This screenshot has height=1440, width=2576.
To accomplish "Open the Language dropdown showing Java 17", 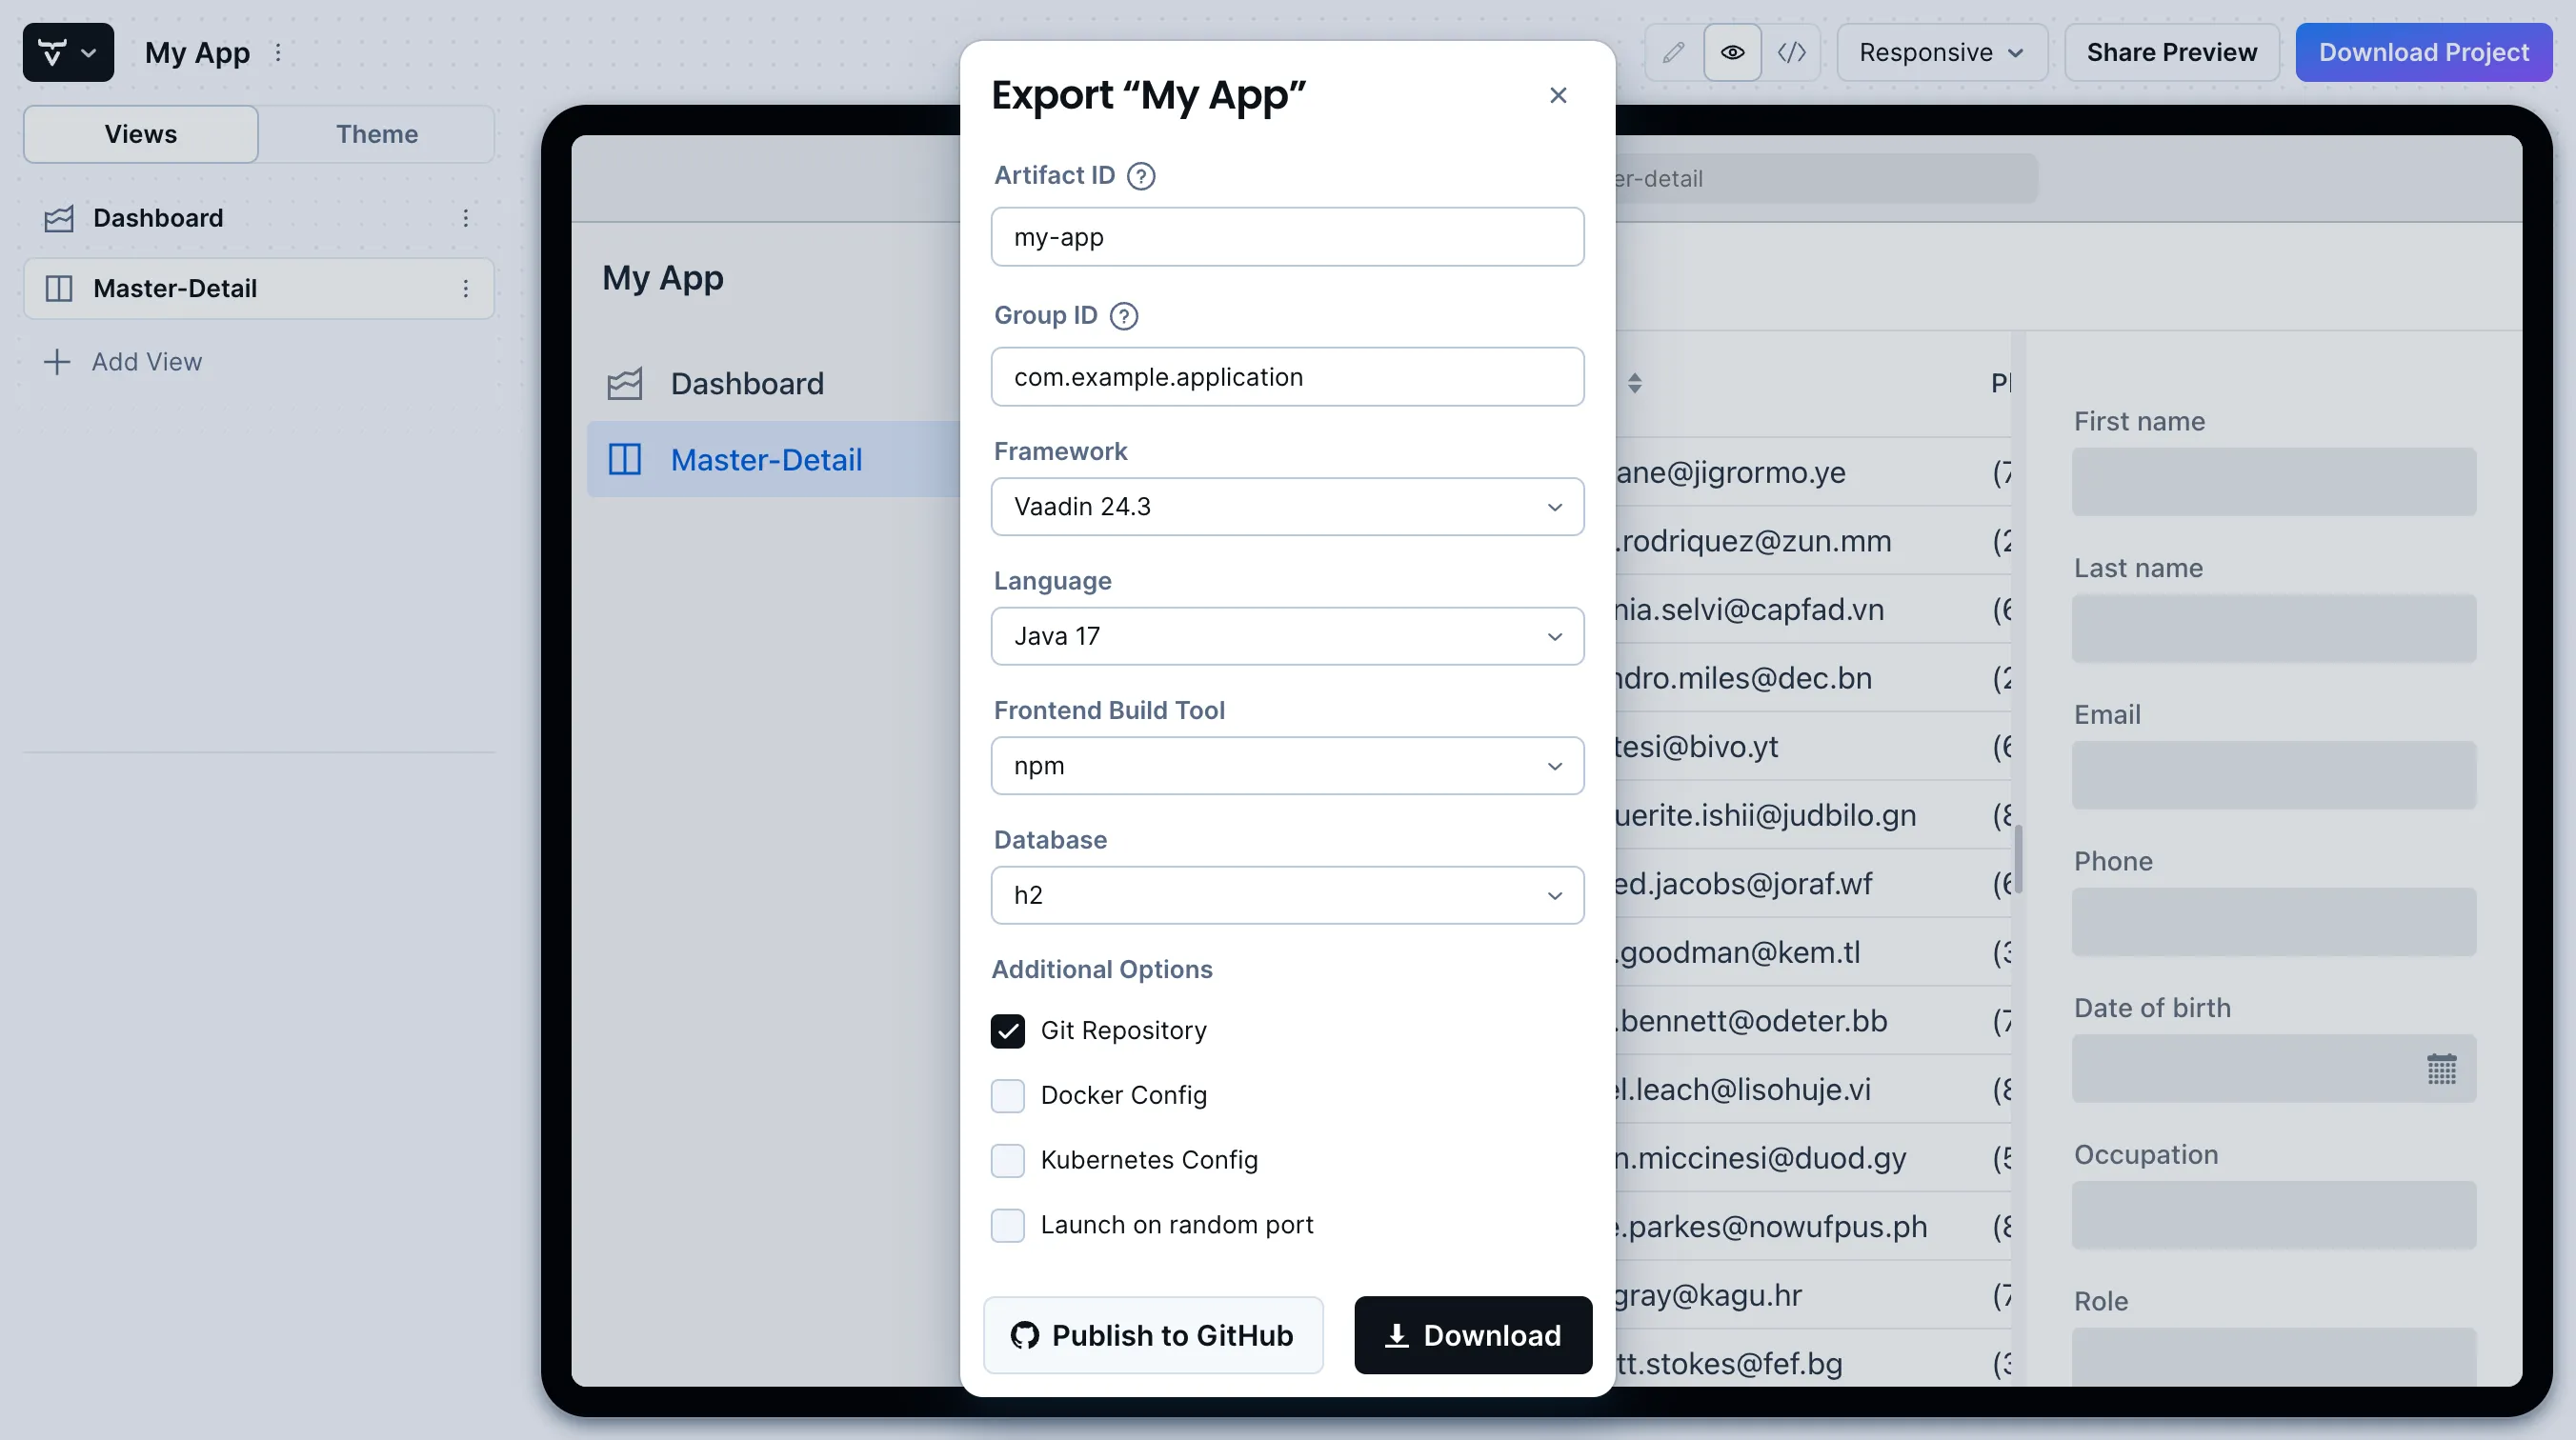I will coord(1287,636).
